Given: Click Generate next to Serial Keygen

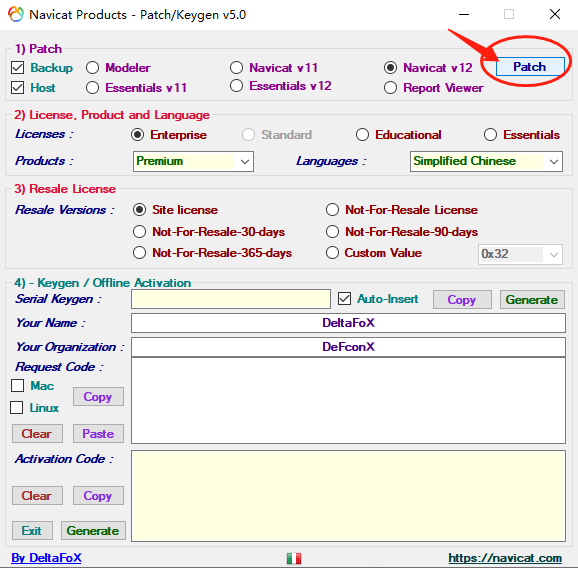Looking at the screenshot, I should click(532, 300).
